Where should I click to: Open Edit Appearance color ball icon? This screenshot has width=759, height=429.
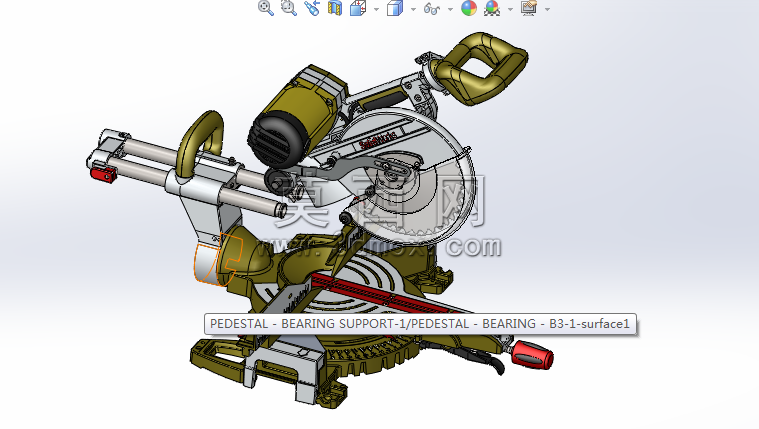469,8
